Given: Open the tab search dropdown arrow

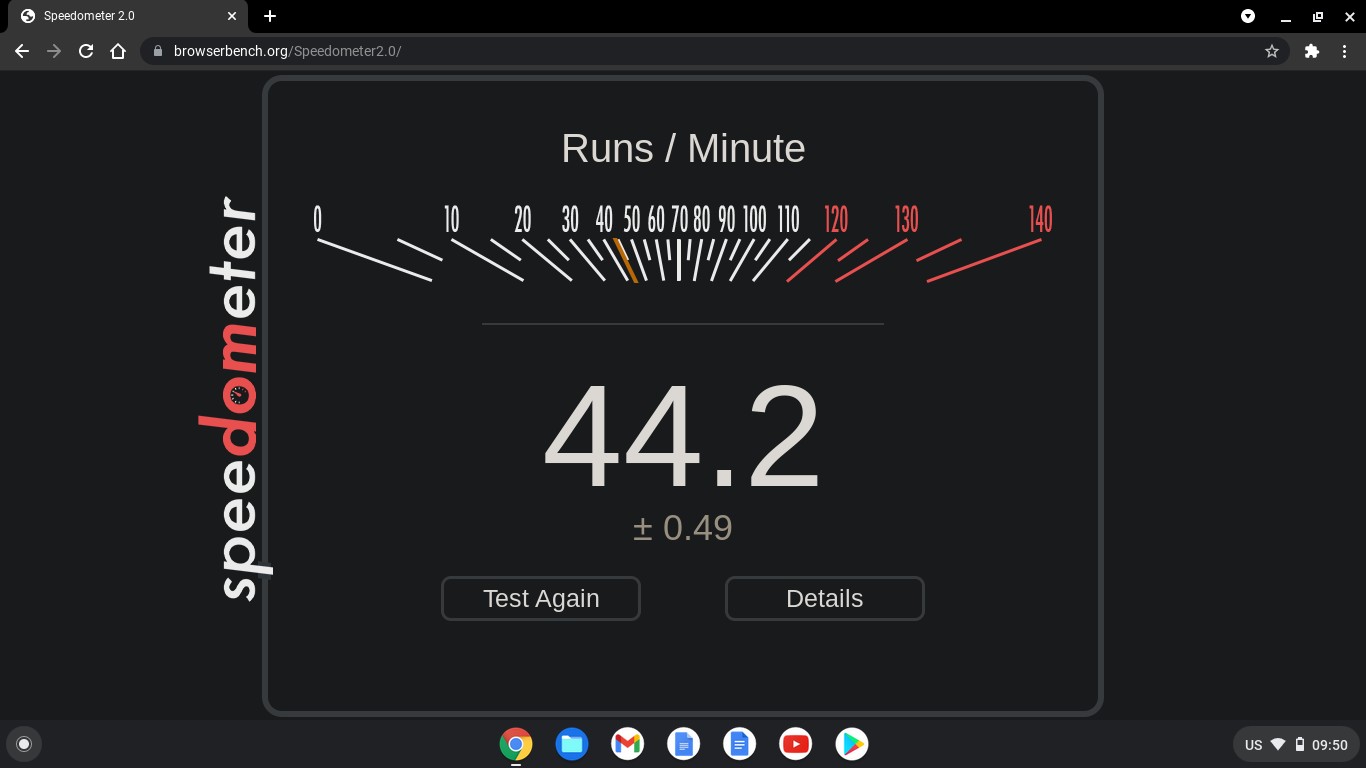Looking at the screenshot, I should click(x=1248, y=16).
